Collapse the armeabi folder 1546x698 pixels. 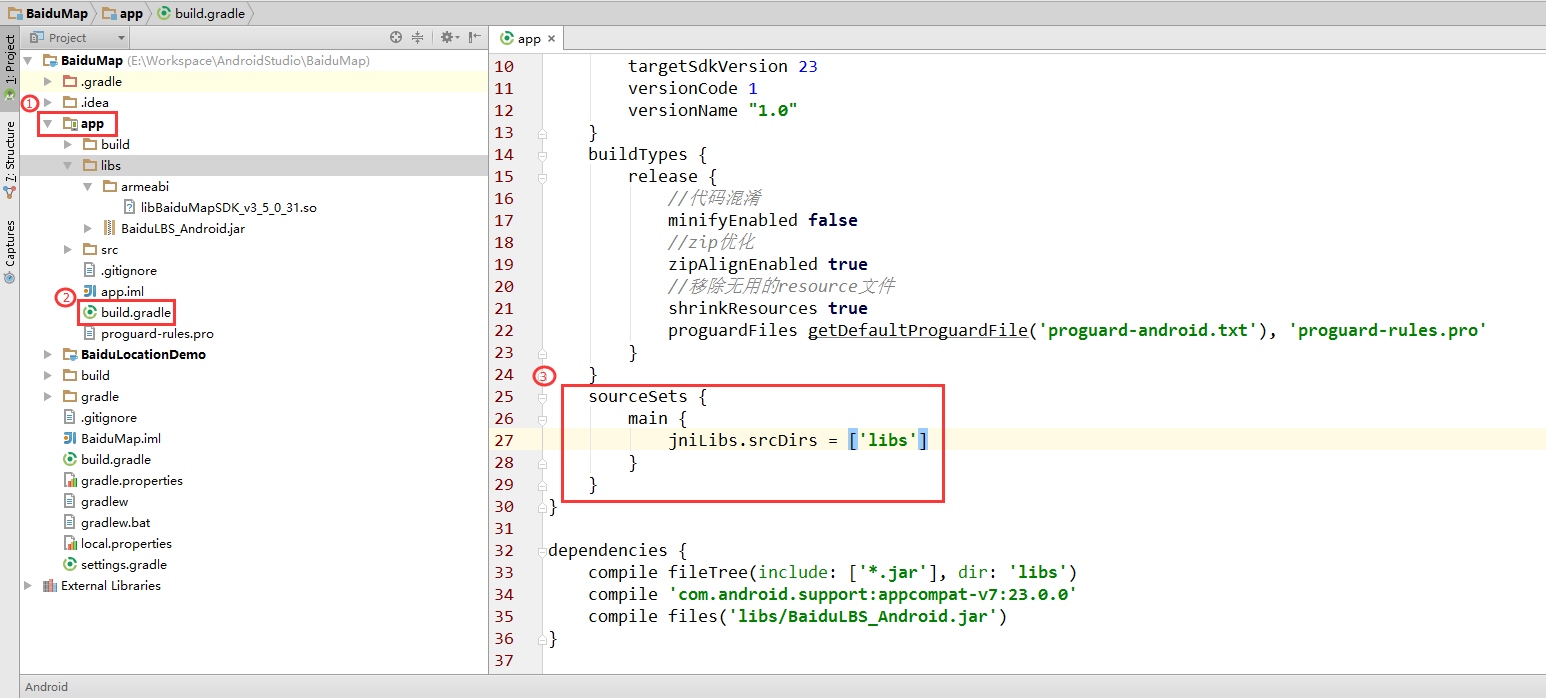(88, 187)
